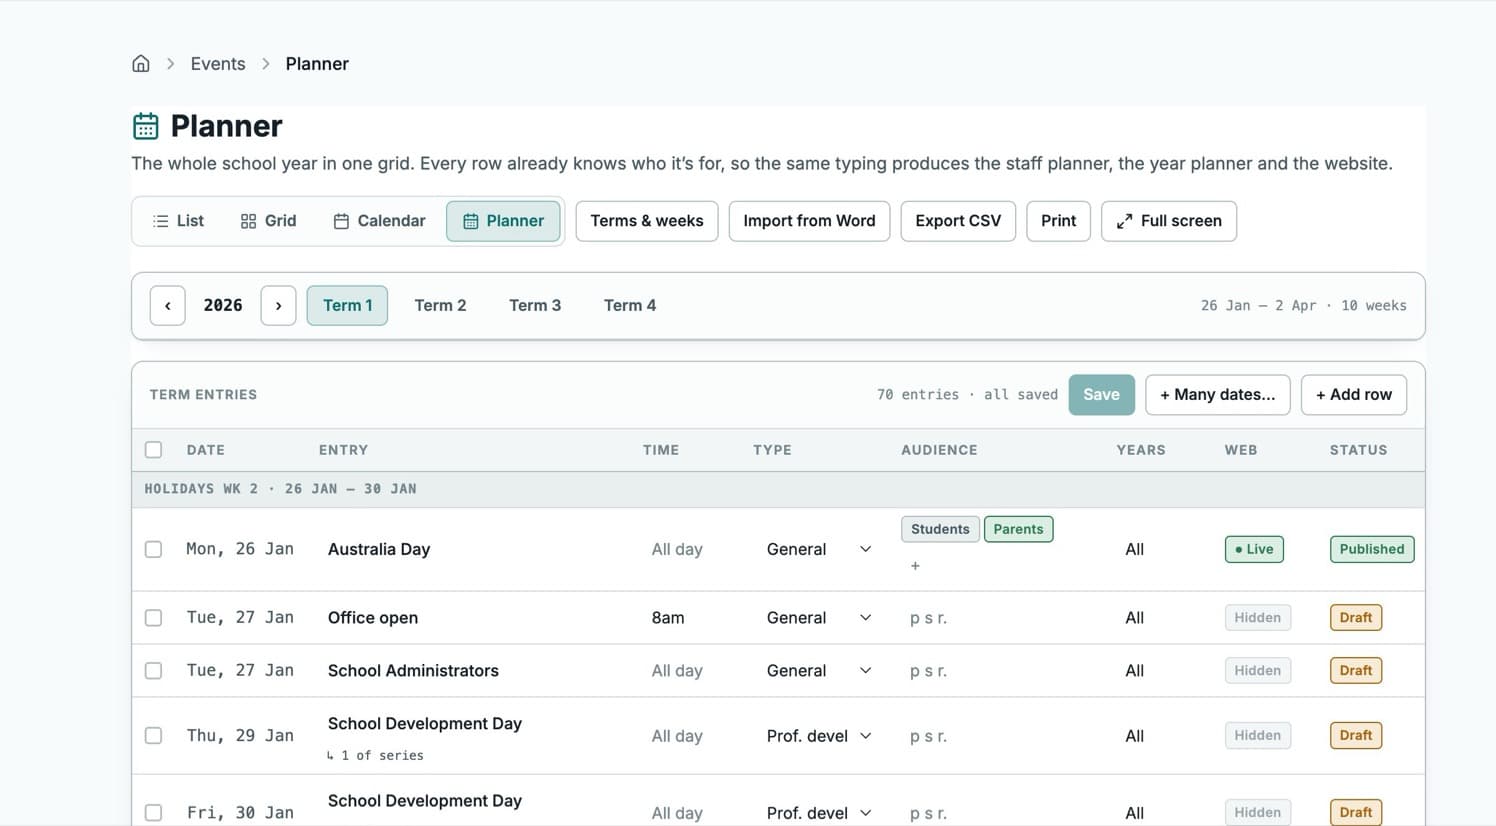Add audience plus in Australia Day row
Screen dimensions: 1496x826
tap(915, 566)
